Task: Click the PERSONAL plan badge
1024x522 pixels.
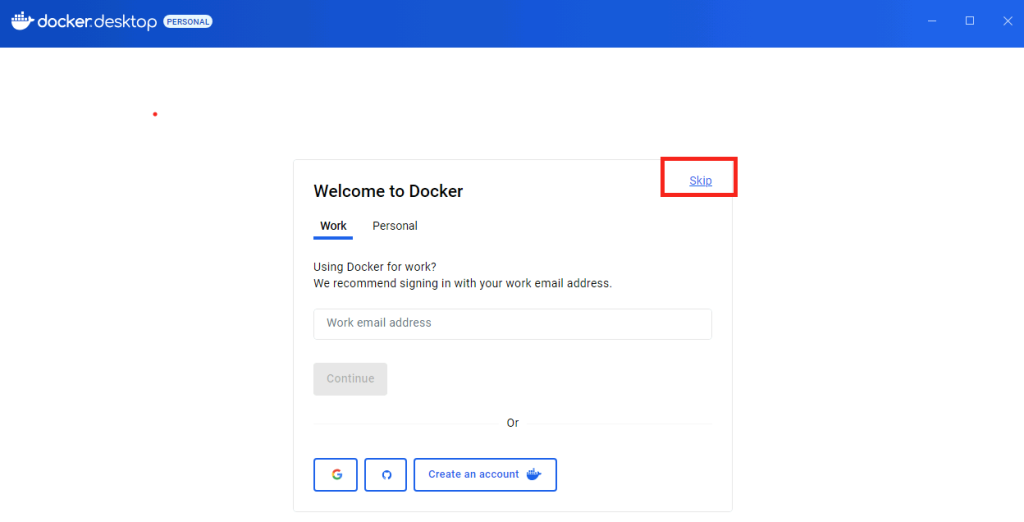Action: [188, 22]
